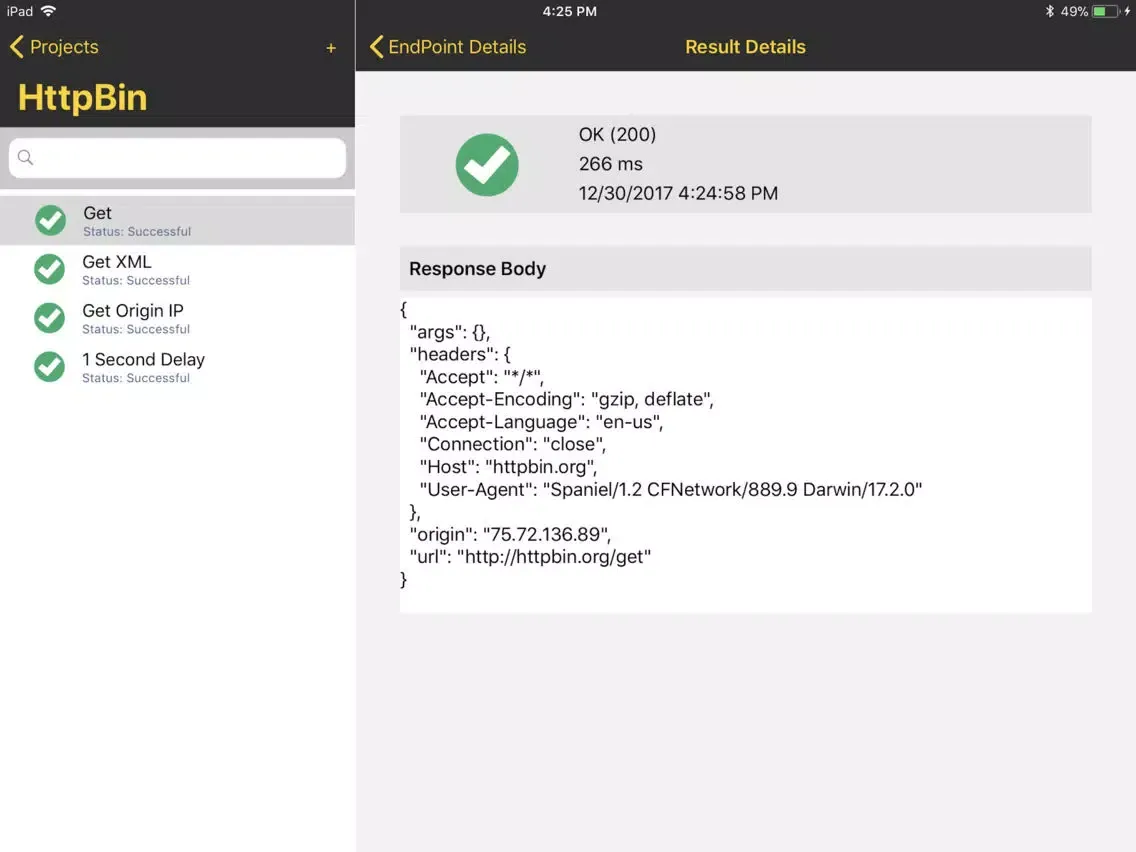
Task: Click the OK (200) status text
Action: pos(617,135)
